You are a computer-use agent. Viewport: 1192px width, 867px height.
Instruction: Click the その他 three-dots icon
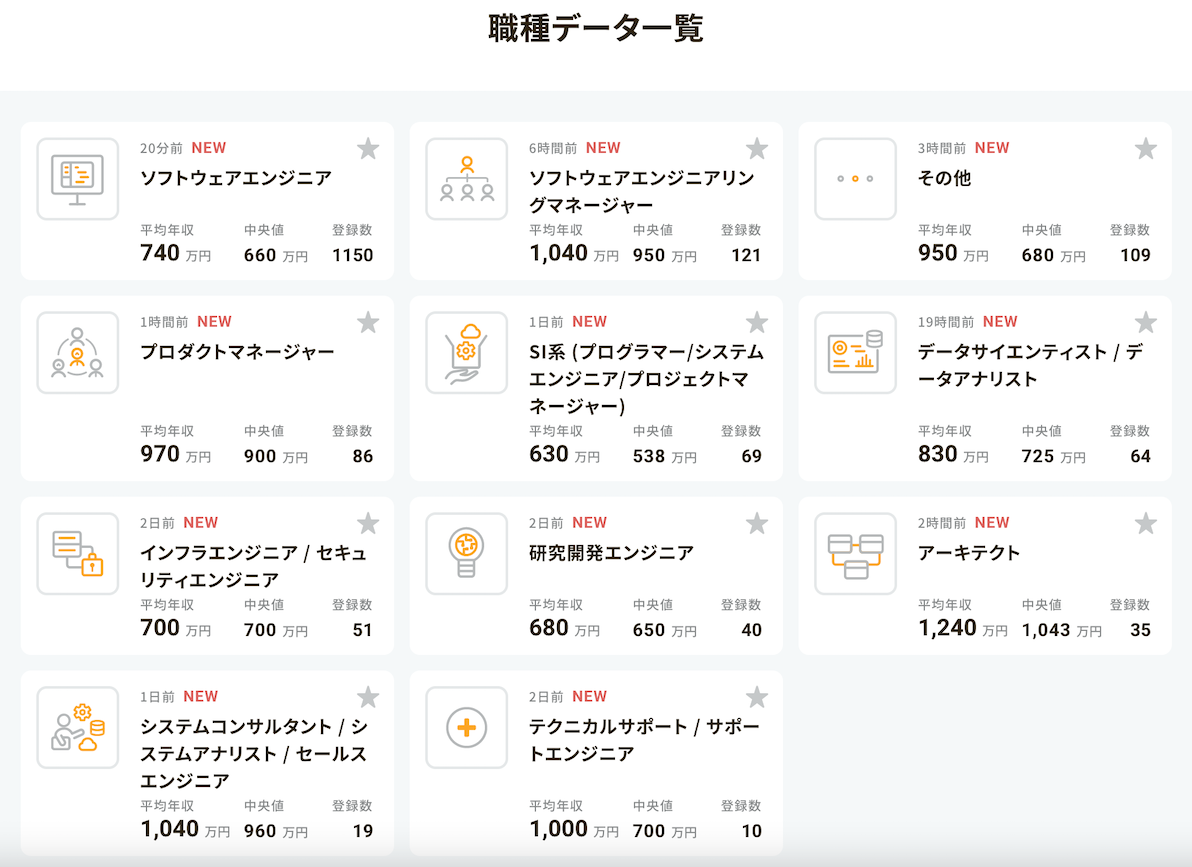click(855, 179)
